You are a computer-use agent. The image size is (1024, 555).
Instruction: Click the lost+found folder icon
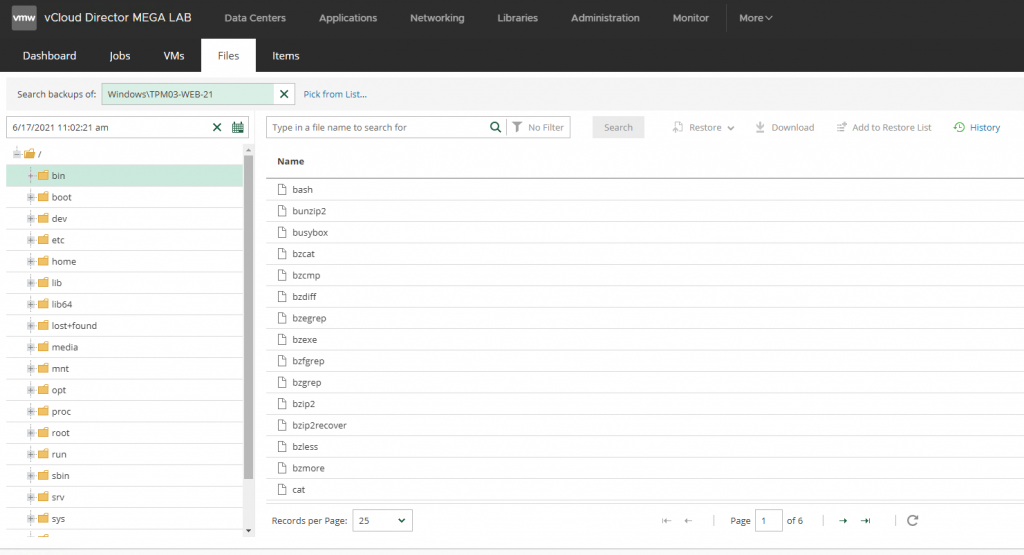click(x=43, y=325)
